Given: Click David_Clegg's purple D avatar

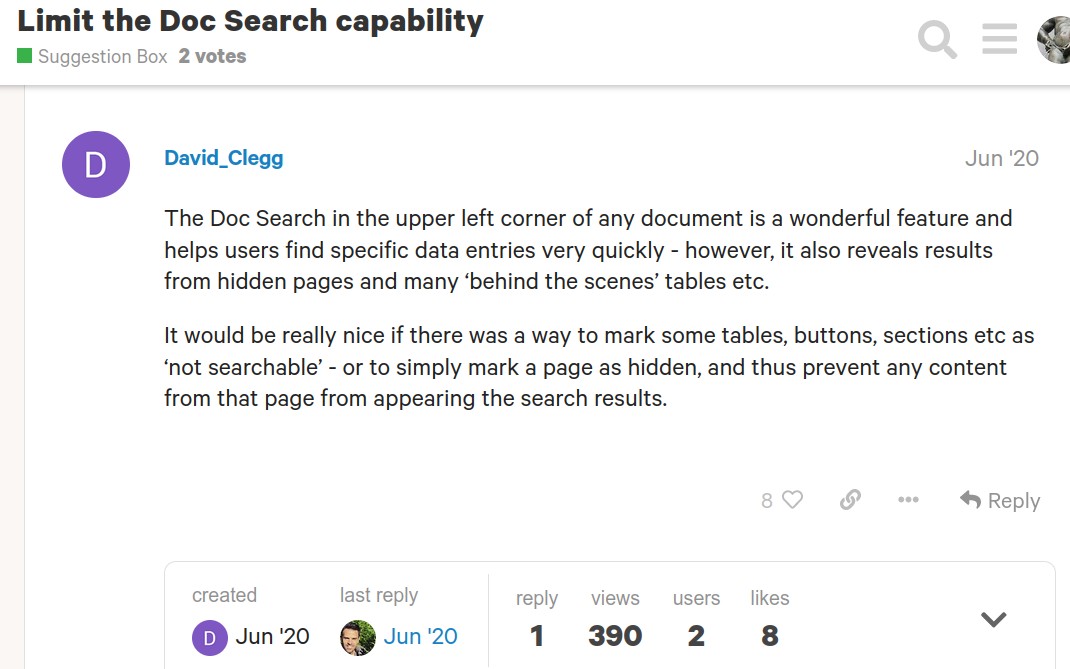Looking at the screenshot, I should click(x=96, y=164).
